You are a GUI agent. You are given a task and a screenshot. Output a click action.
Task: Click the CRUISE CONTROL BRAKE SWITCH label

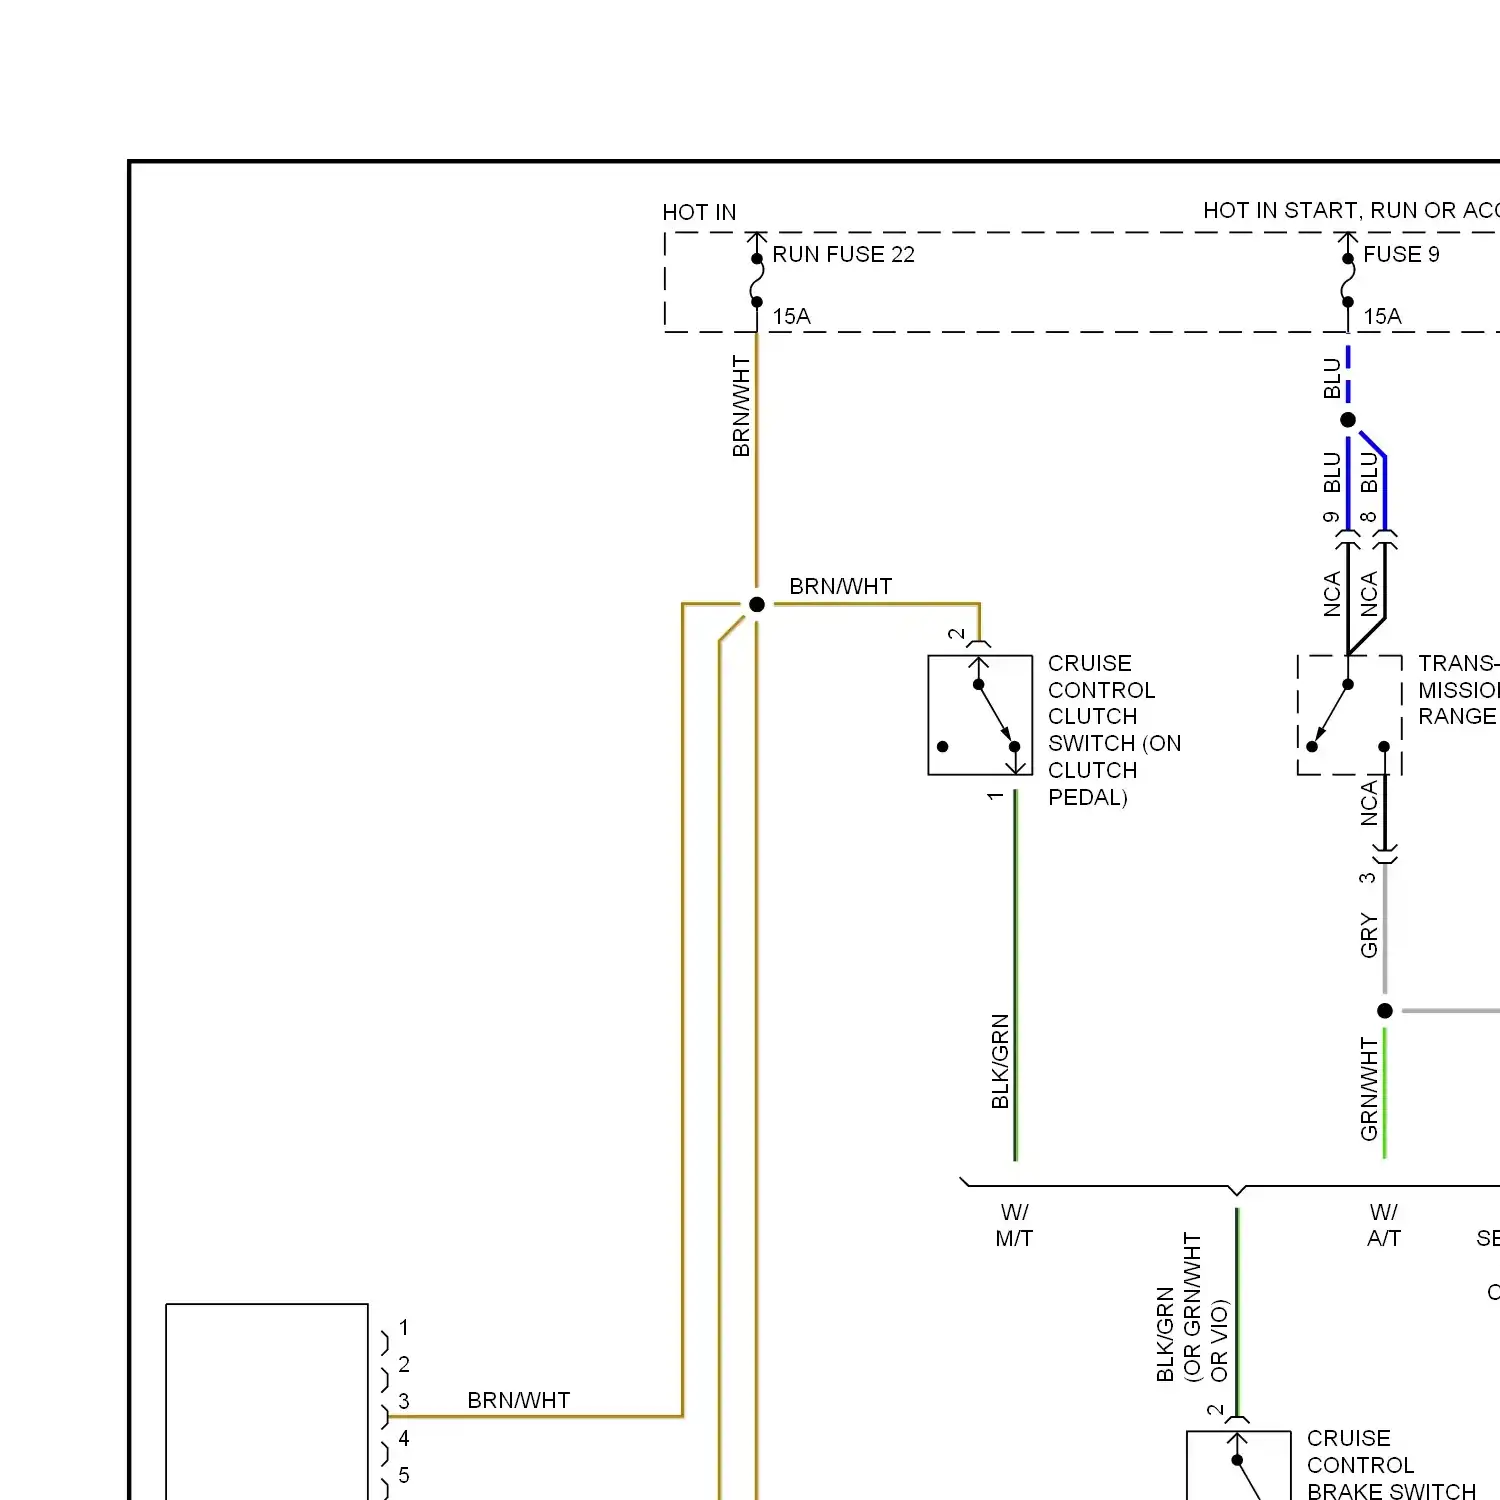click(1391, 1465)
